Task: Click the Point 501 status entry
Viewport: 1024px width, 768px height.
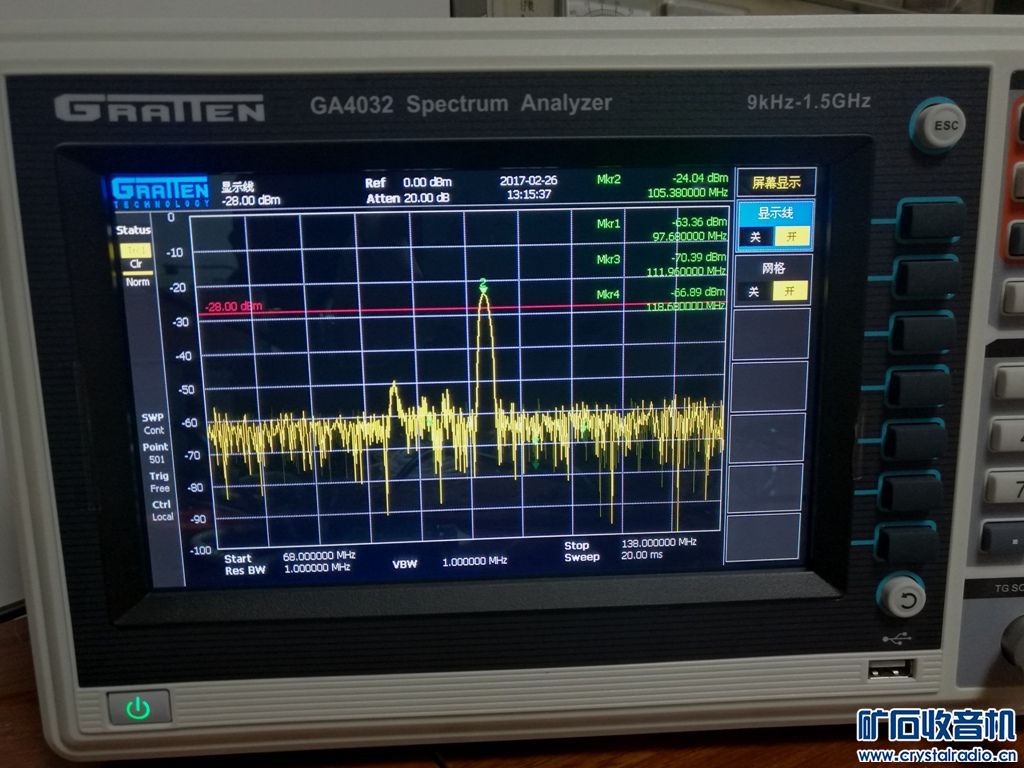Action: point(155,453)
